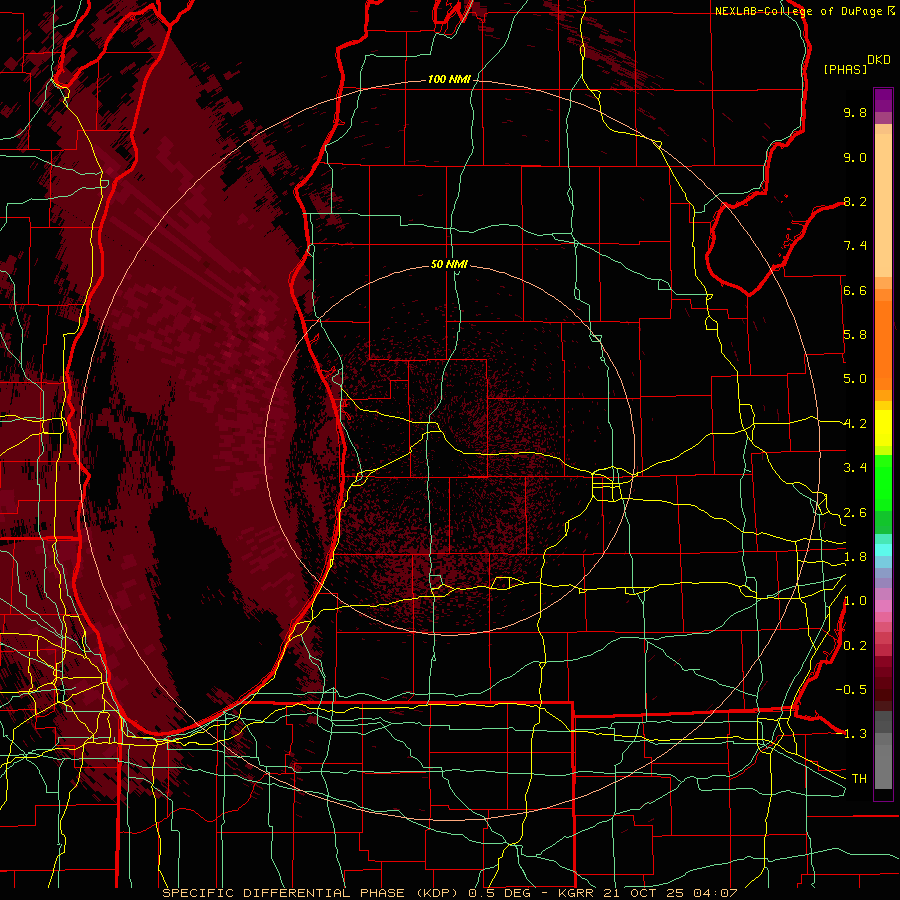Click the 5.0 scale value
Image resolution: width=900 pixels, height=900 pixels.
coord(855,379)
